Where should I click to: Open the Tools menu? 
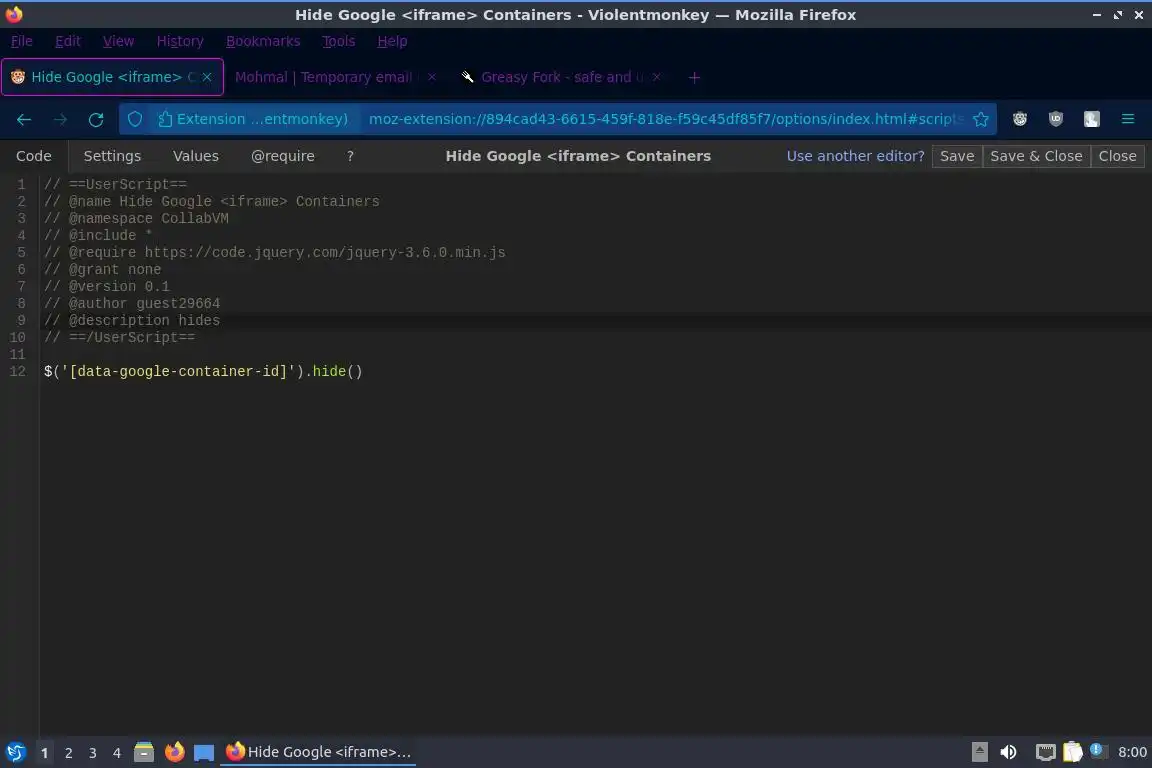pos(339,41)
